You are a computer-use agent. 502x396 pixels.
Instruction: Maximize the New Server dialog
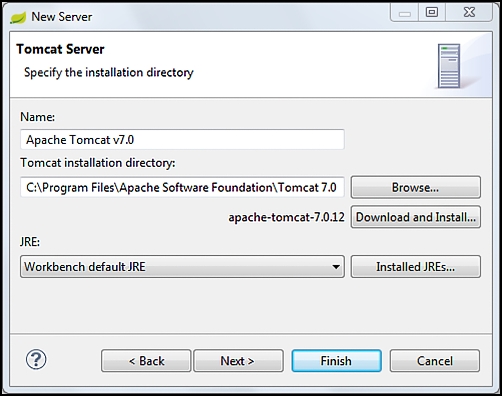[432, 13]
